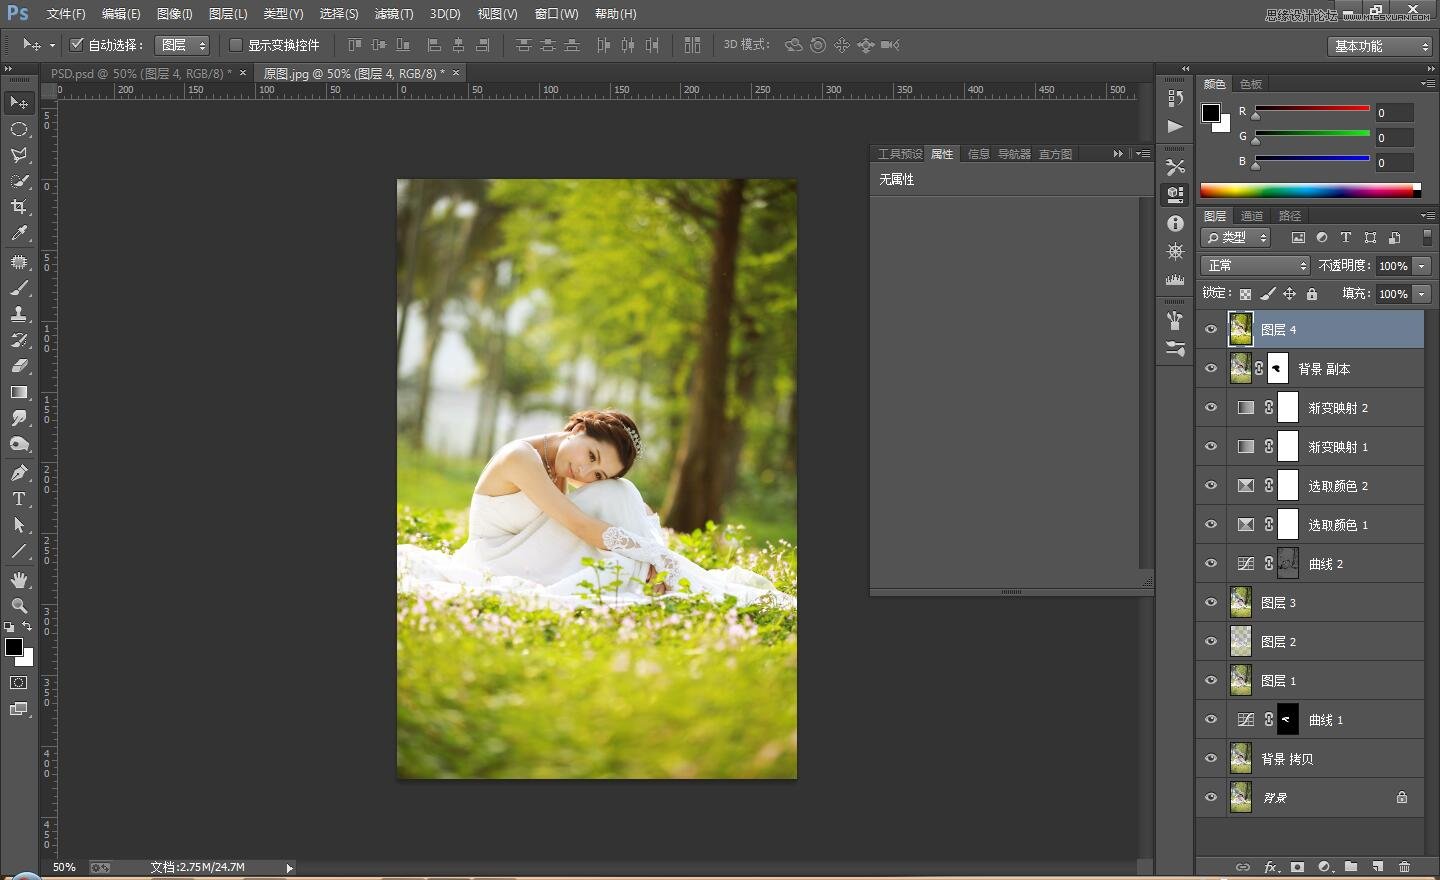The height and width of the screenshot is (880, 1440).
Task: Switch to the PSD.psd document tab
Action: [x=141, y=73]
